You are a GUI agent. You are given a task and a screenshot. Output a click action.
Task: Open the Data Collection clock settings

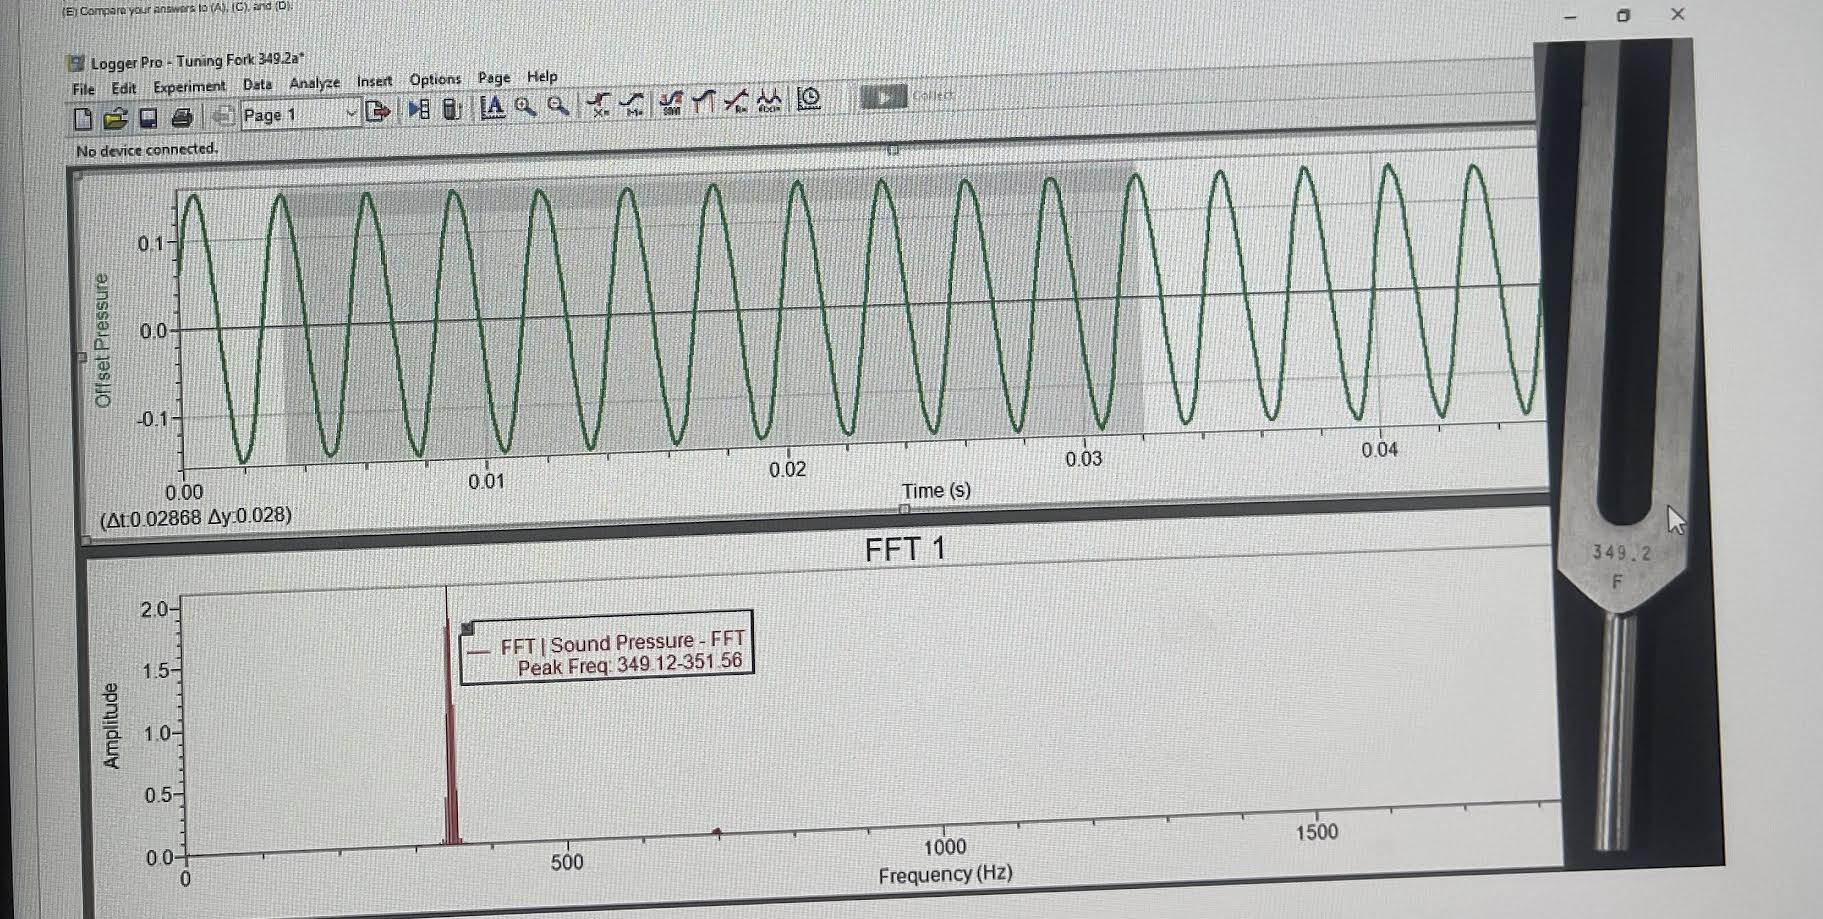pos(809,100)
